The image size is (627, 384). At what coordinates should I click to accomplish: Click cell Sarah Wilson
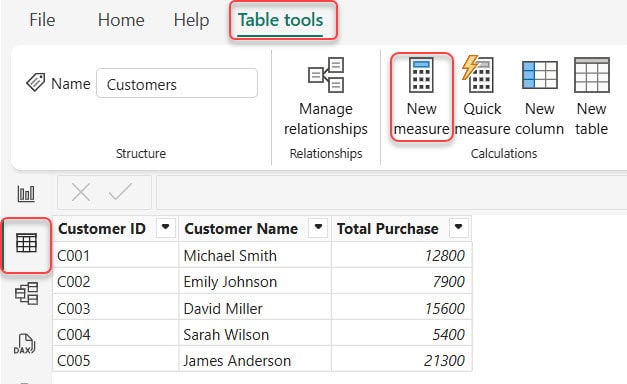(255, 334)
